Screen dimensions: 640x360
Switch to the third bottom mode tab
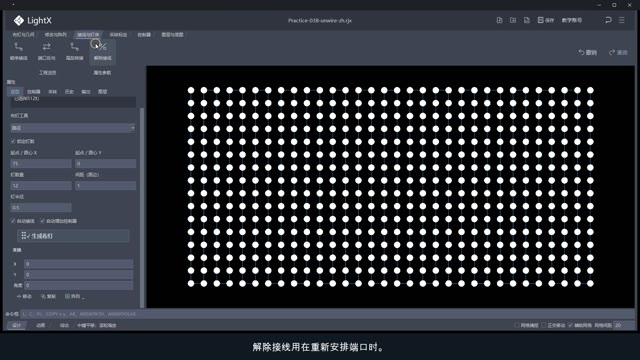pos(64,325)
